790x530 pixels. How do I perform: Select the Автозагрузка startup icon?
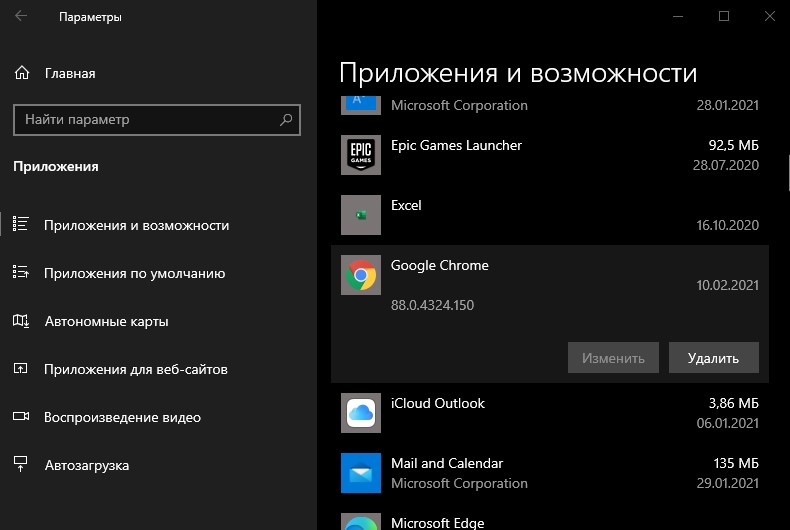click(21, 464)
